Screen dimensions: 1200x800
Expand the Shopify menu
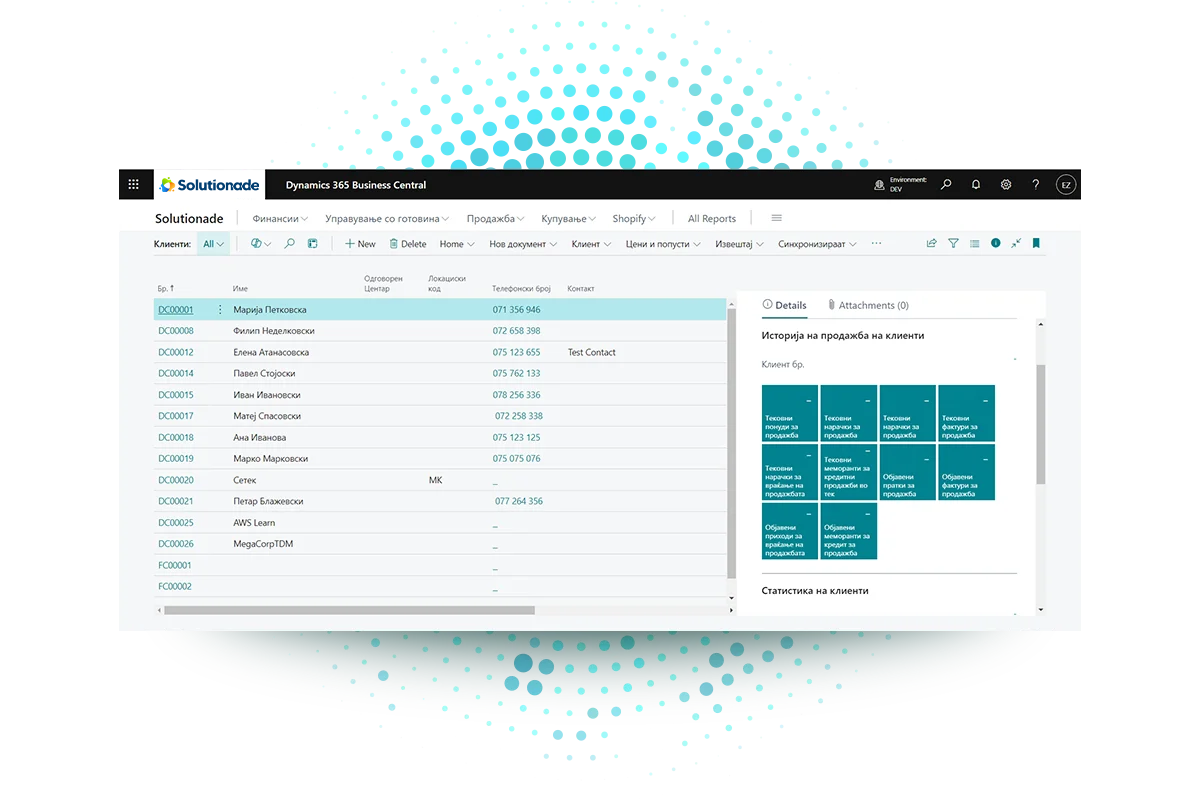point(634,218)
